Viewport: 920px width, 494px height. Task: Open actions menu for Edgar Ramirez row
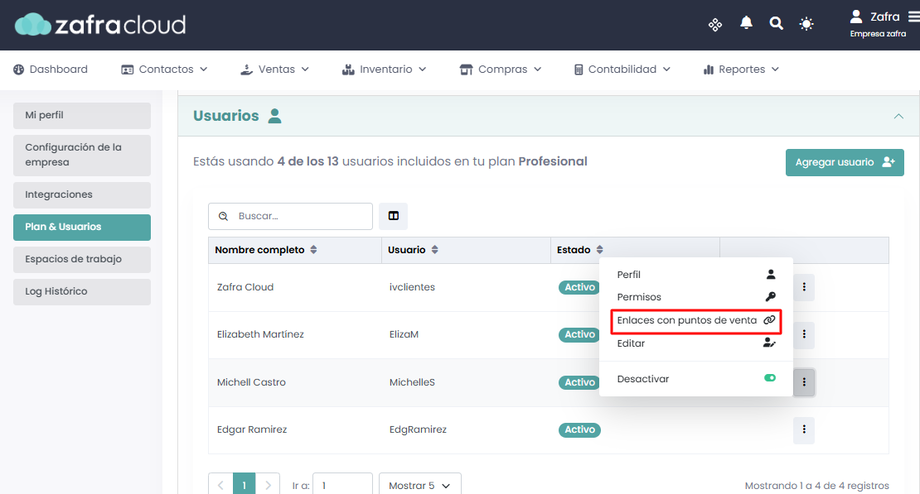[804, 429]
